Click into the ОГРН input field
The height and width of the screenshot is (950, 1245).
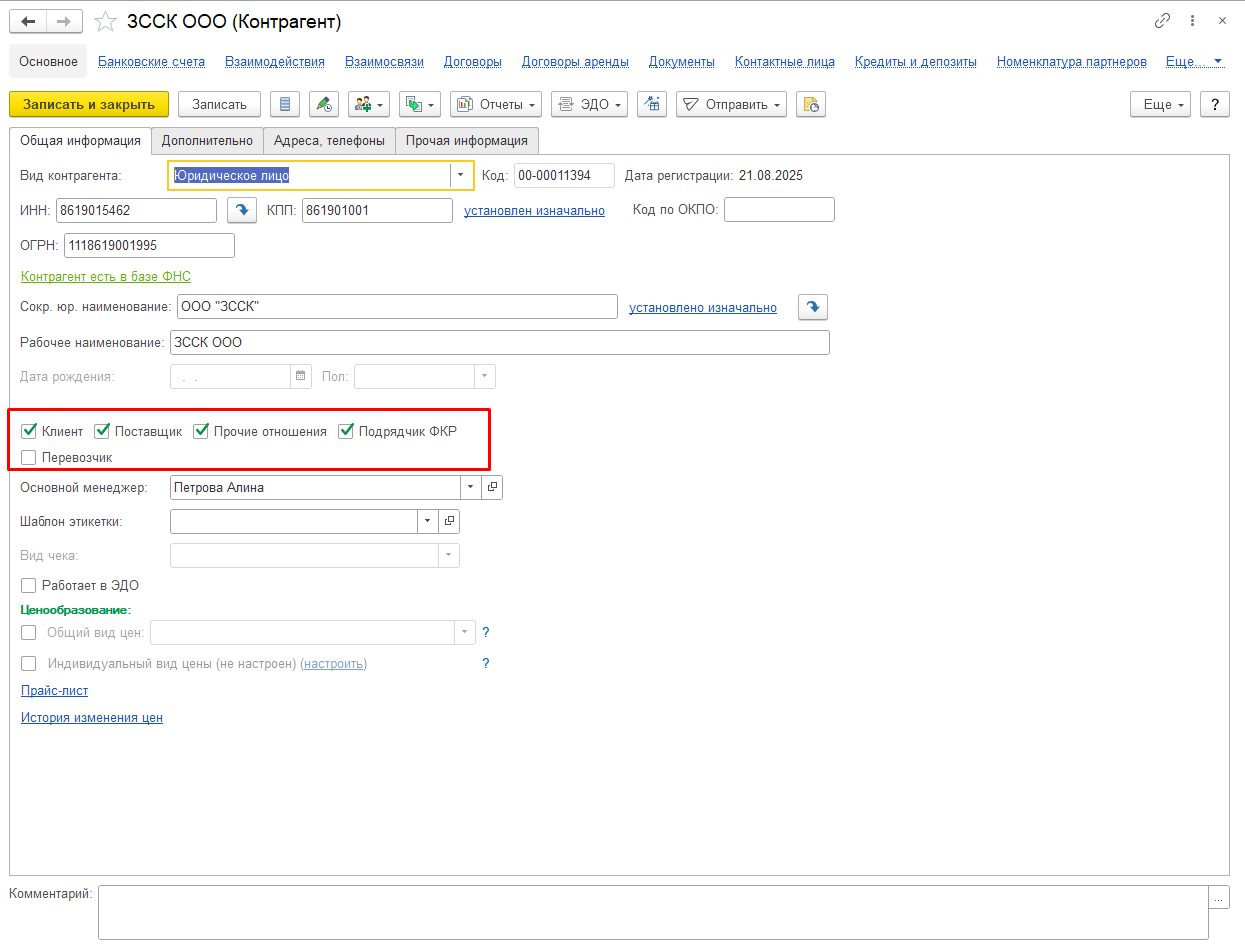(x=149, y=245)
